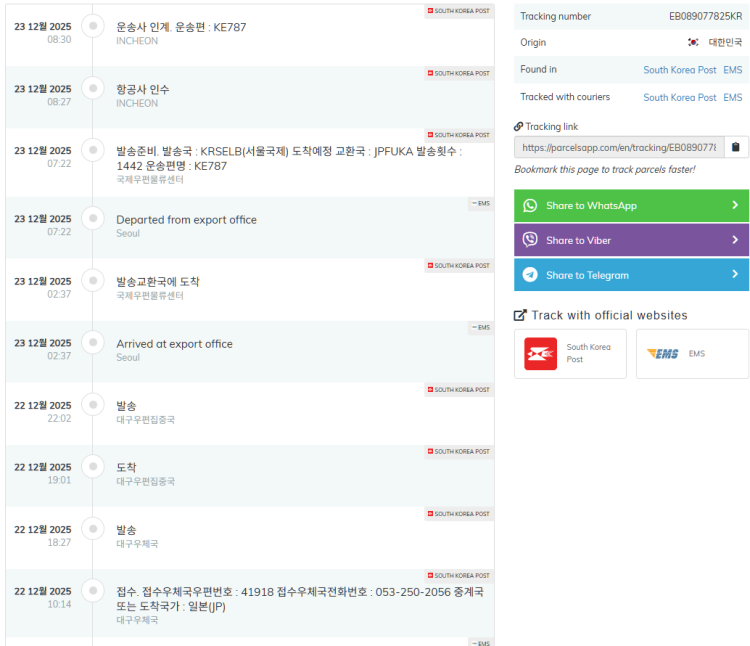This screenshot has height=646, width=750.
Task: Select timeline marker for Departed from export office
Action: 93,219
